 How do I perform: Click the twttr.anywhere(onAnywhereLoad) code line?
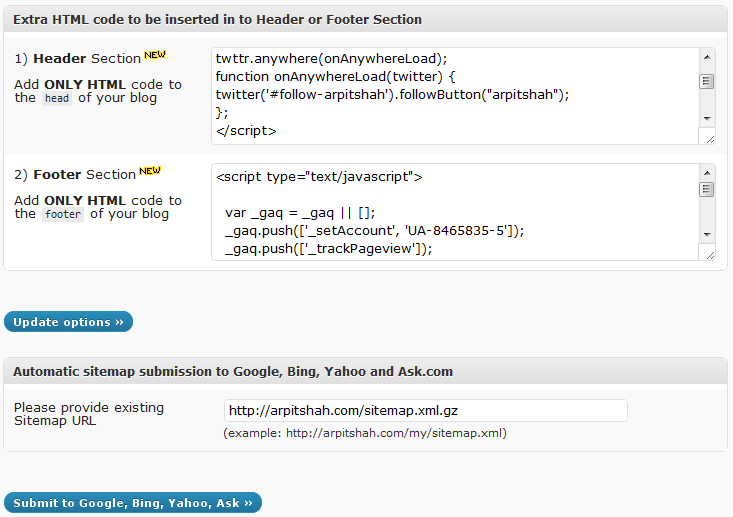coord(331,58)
